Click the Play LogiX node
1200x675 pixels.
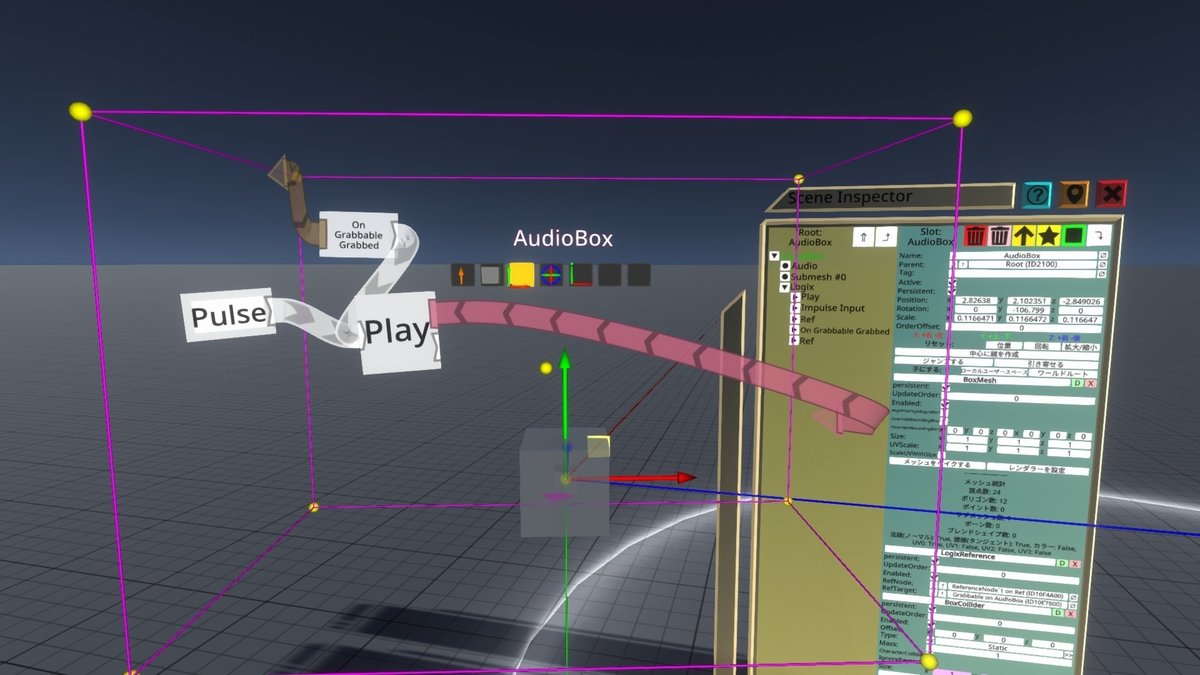click(398, 332)
